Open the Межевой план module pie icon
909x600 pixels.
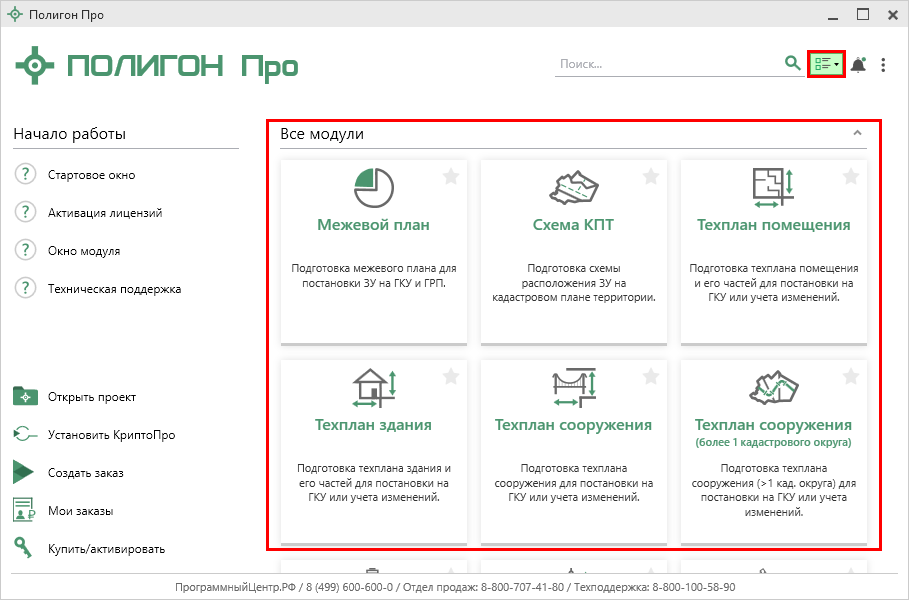coord(373,187)
